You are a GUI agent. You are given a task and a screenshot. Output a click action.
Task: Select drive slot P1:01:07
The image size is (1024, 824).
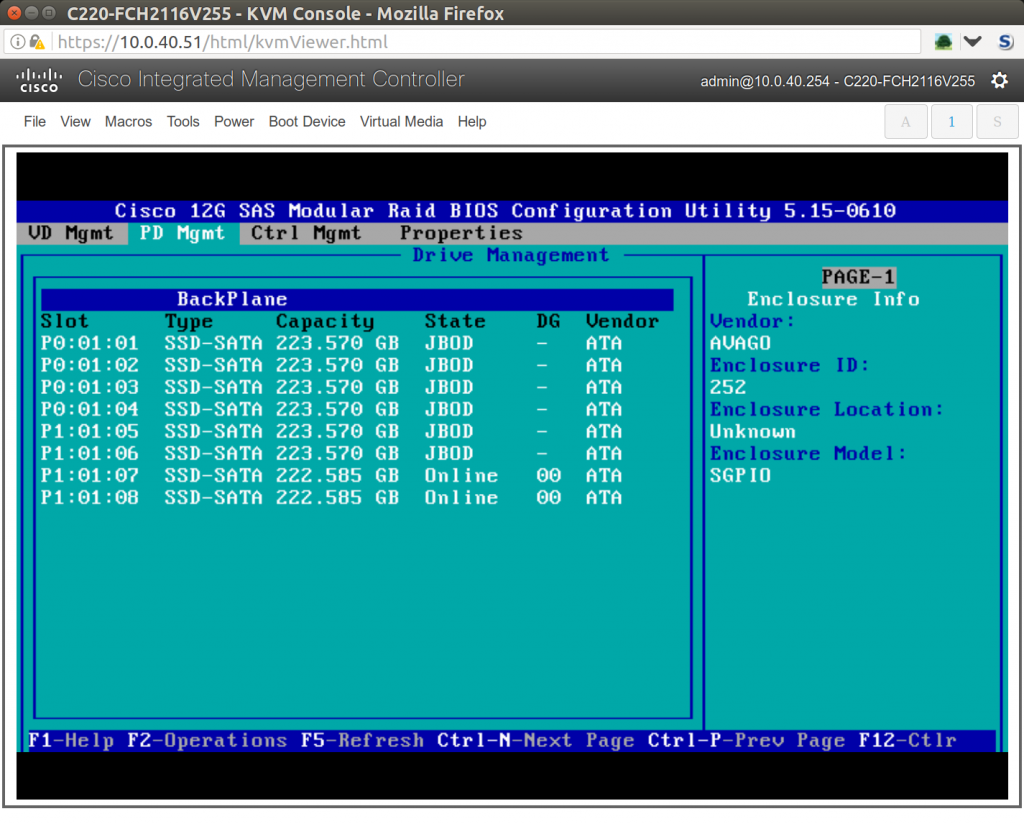(x=357, y=475)
